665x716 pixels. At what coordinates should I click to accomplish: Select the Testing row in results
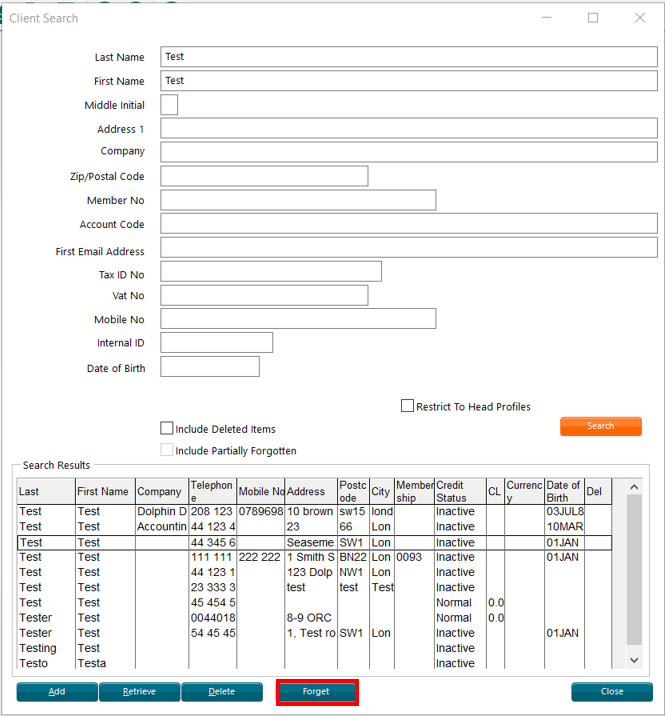click(314, 648)
